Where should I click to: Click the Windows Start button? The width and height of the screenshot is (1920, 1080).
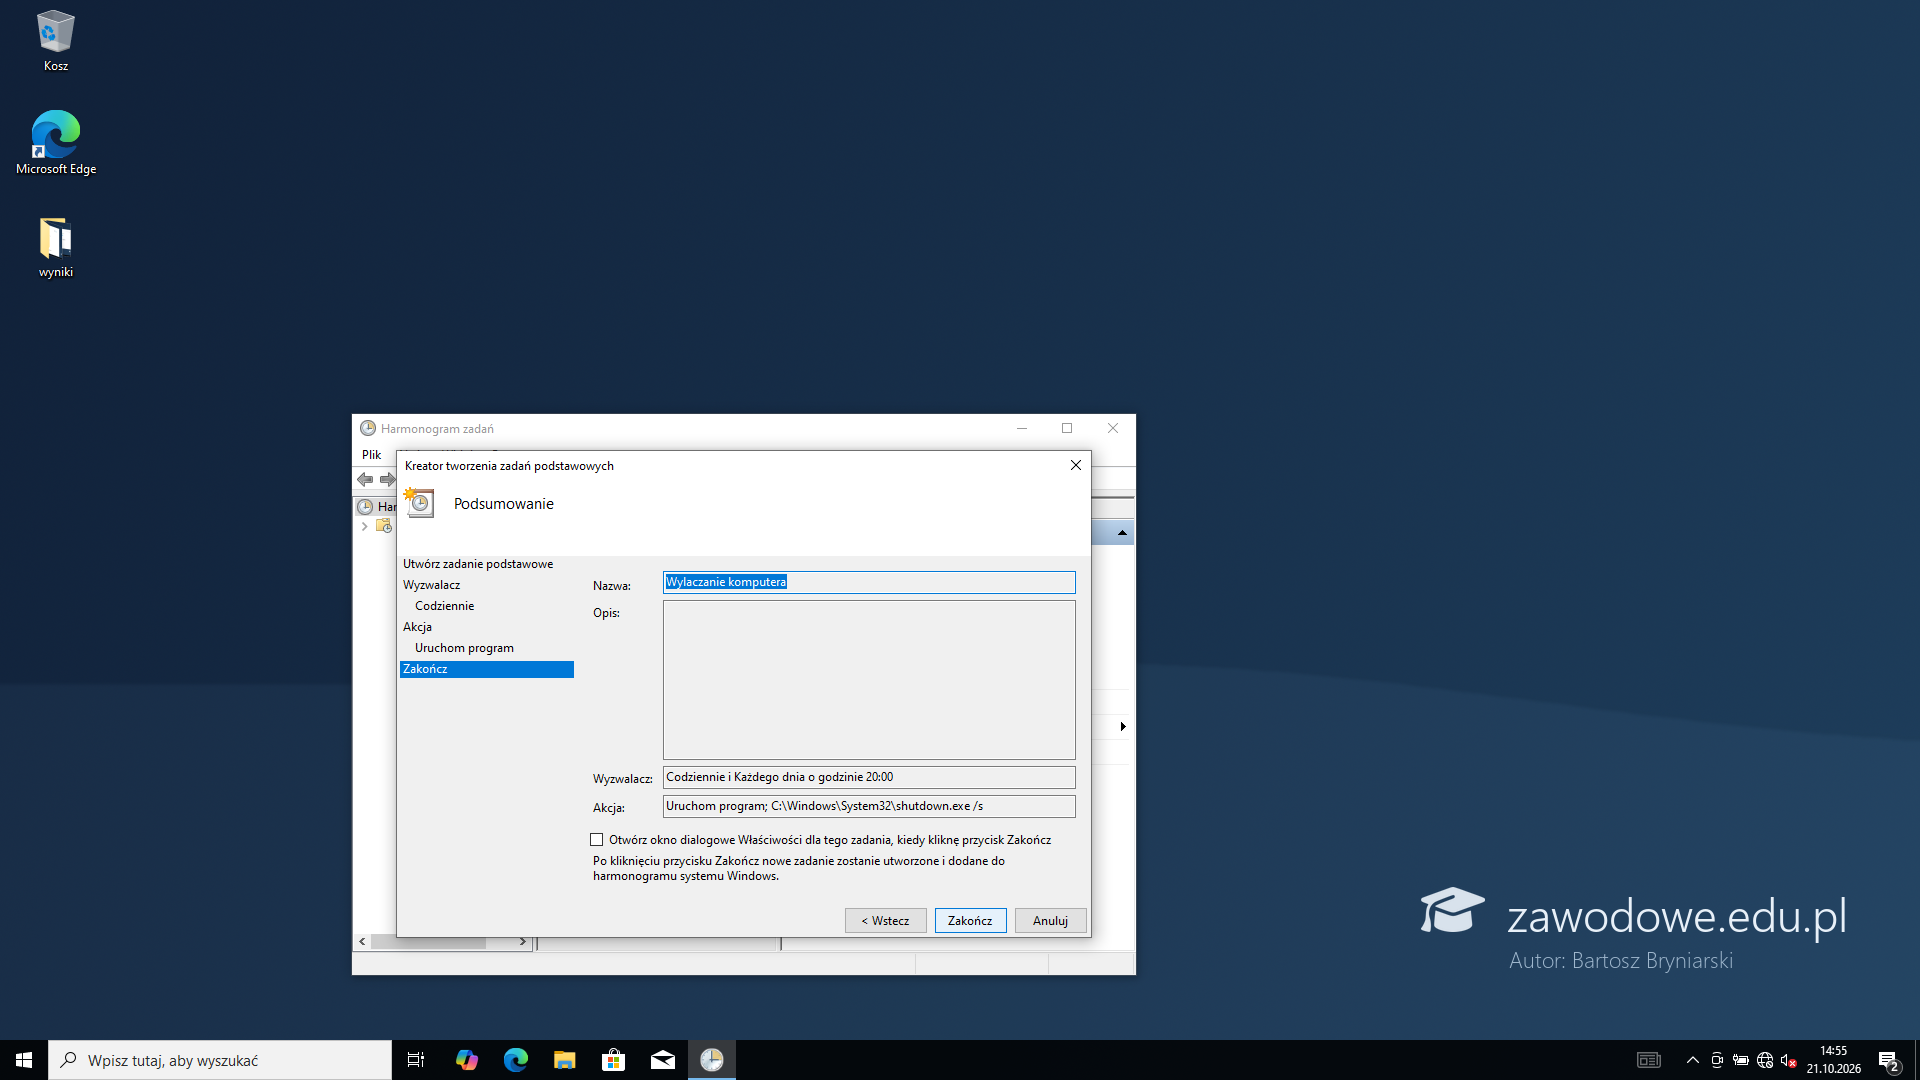[x=24, y=1060]
